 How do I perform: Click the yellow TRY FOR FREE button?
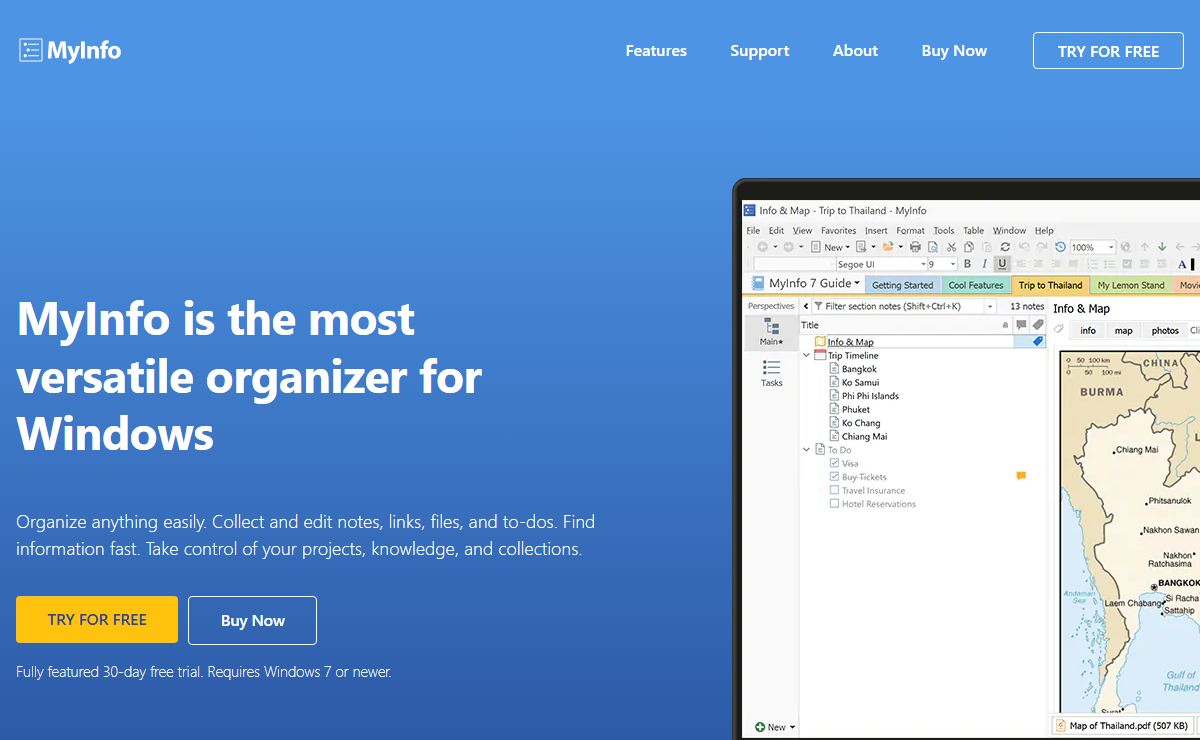tap(97, 620)
